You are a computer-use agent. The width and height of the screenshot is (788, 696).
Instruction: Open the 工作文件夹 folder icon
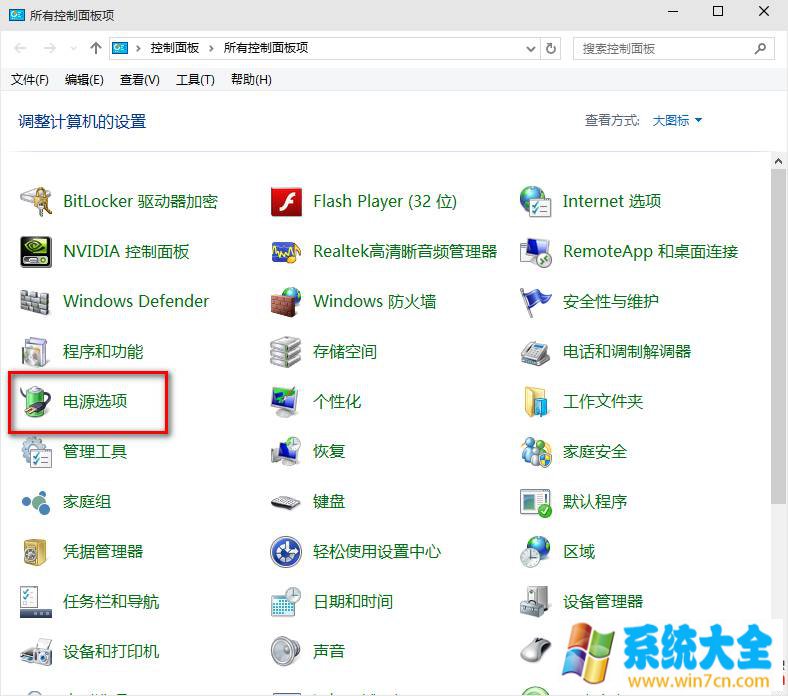click(535, 402)
